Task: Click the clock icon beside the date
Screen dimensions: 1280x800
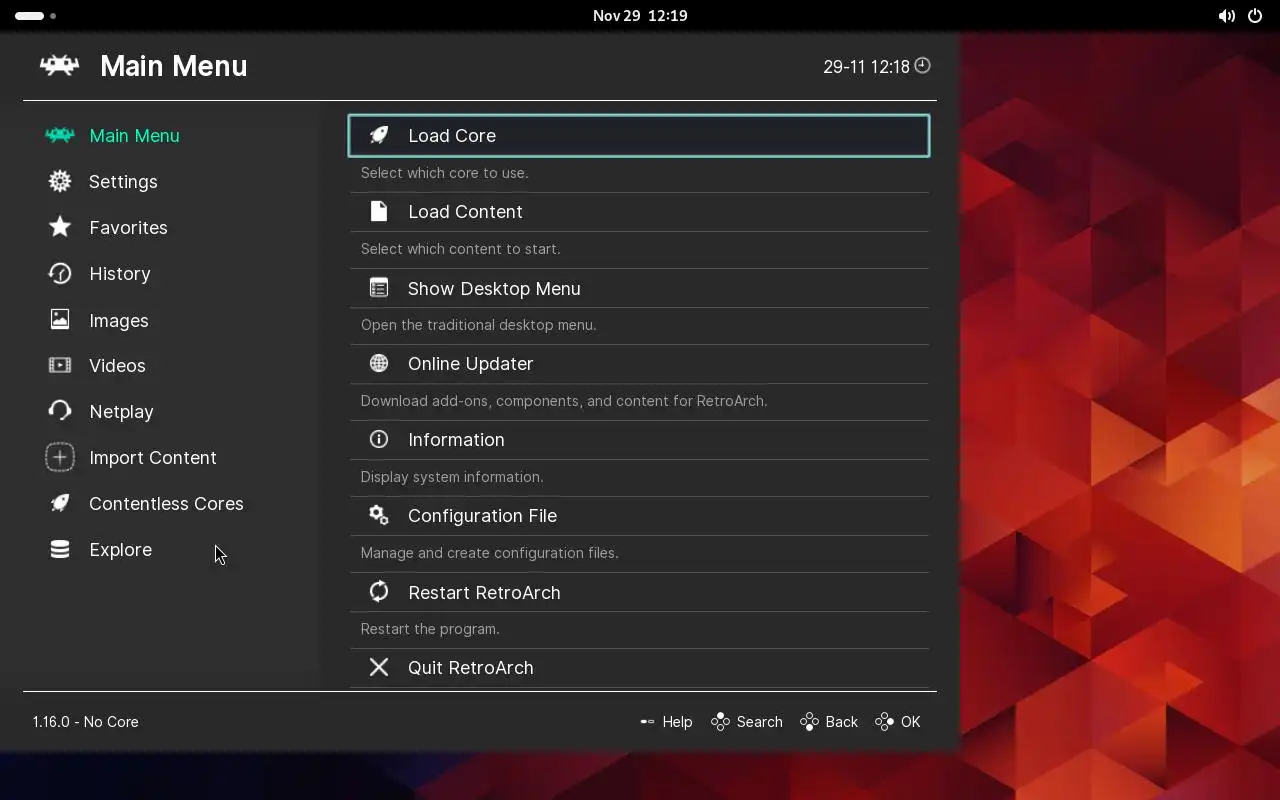Action: (923, 66)
